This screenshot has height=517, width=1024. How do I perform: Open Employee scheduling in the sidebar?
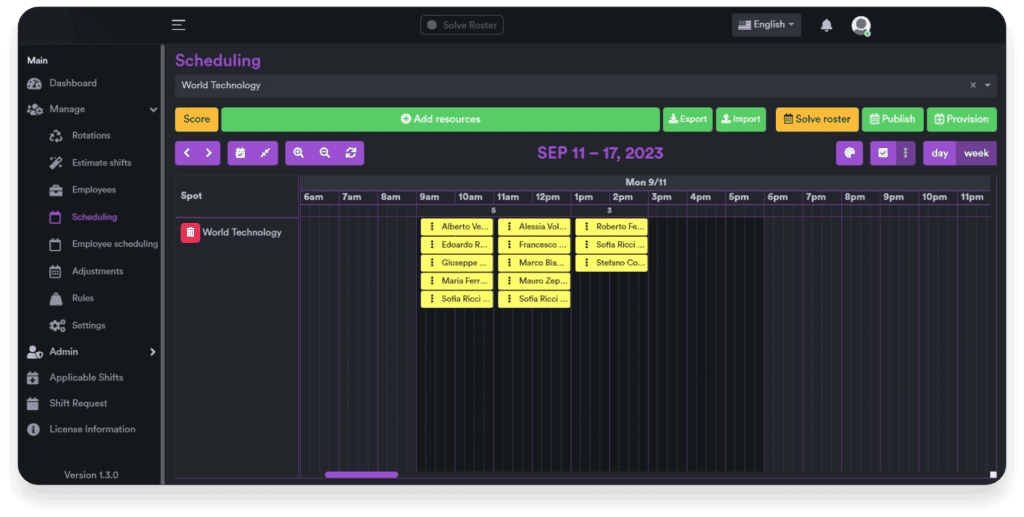[x=114, y=244]
